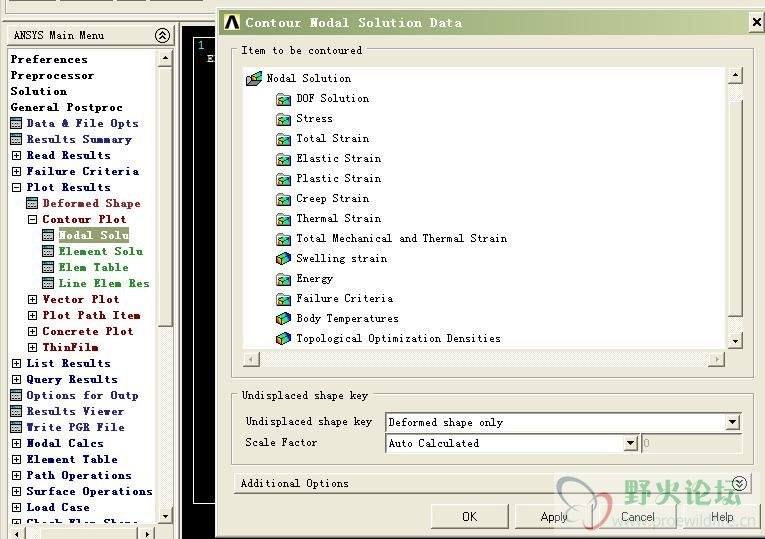The height and width of the screenshot is (539, 765).
Task: Select the DOF Solution item label
Action: tap(332, 99)
